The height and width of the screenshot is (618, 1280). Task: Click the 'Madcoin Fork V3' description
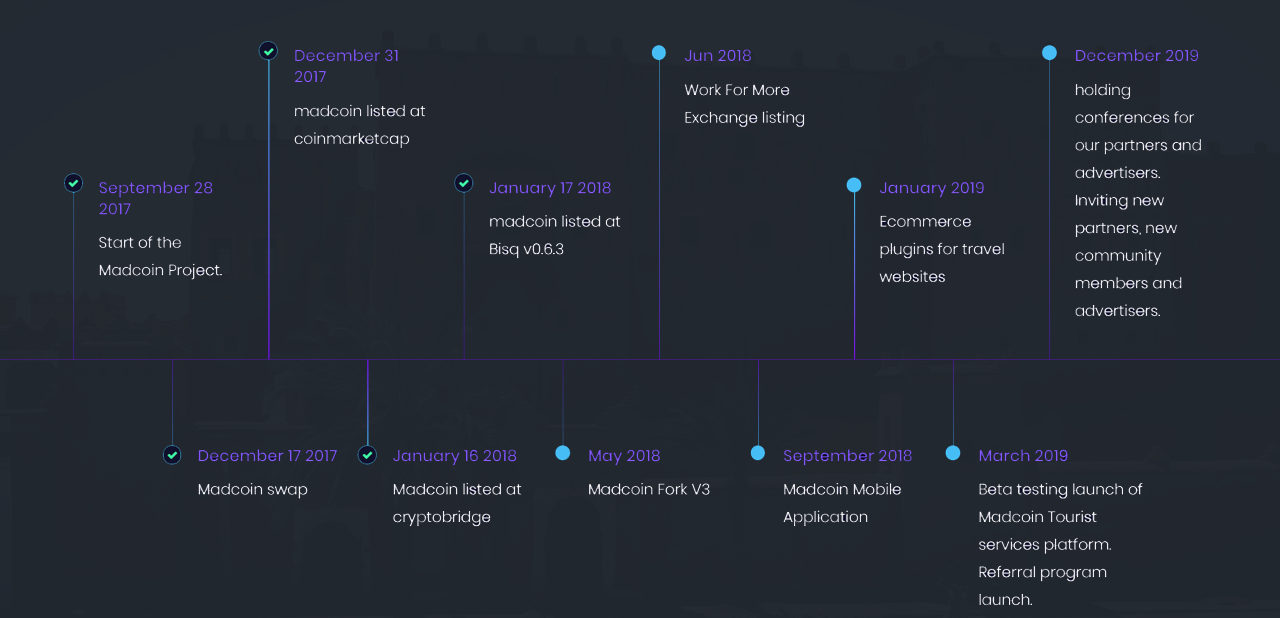coord(649,490)
